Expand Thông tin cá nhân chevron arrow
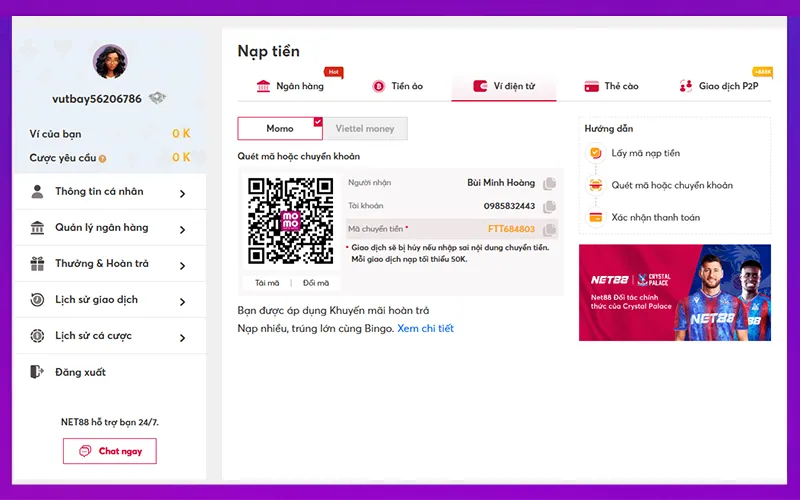 tap(182, 193)
